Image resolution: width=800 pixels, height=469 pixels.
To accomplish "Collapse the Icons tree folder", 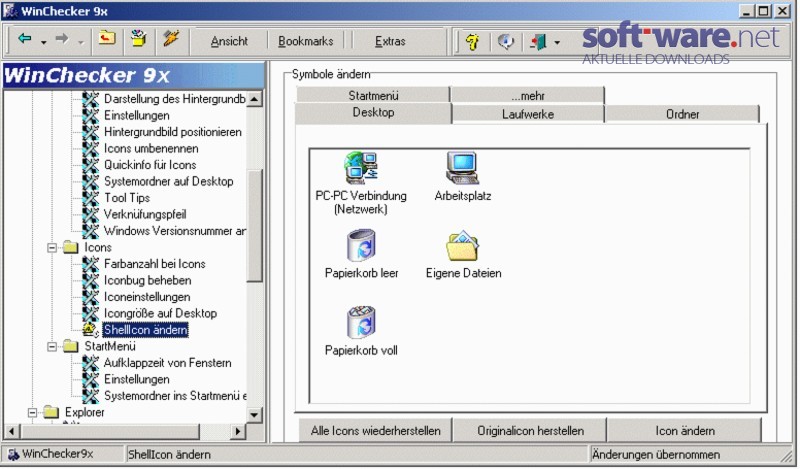I will pos(52,248).
